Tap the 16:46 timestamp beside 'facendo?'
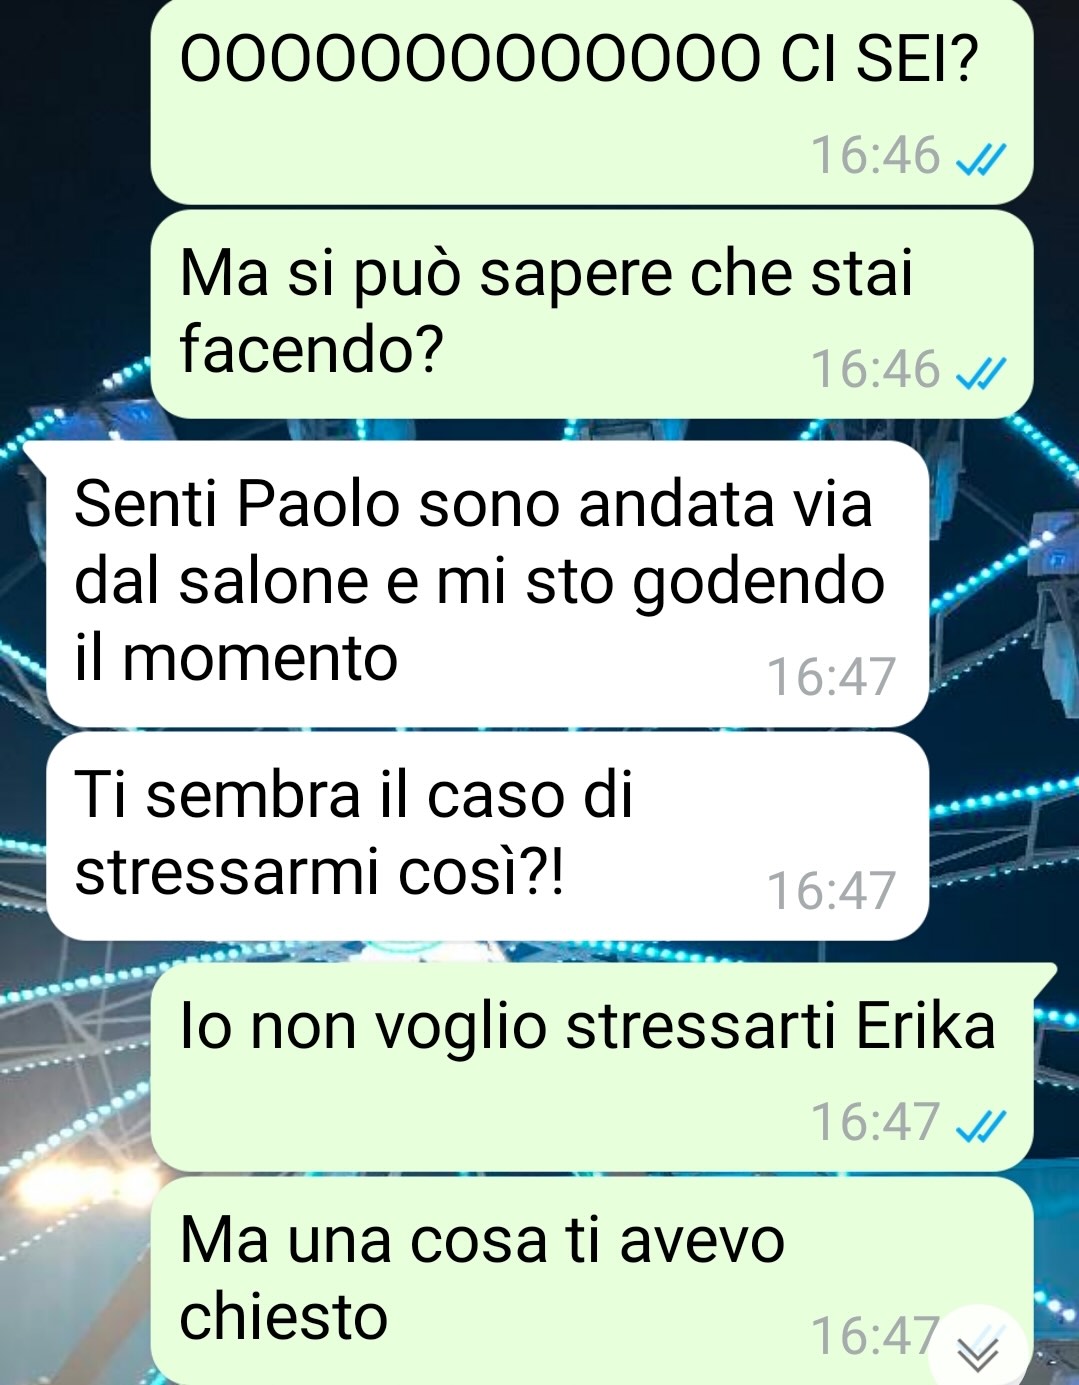1079x1385 pixels. pos(875,369)
